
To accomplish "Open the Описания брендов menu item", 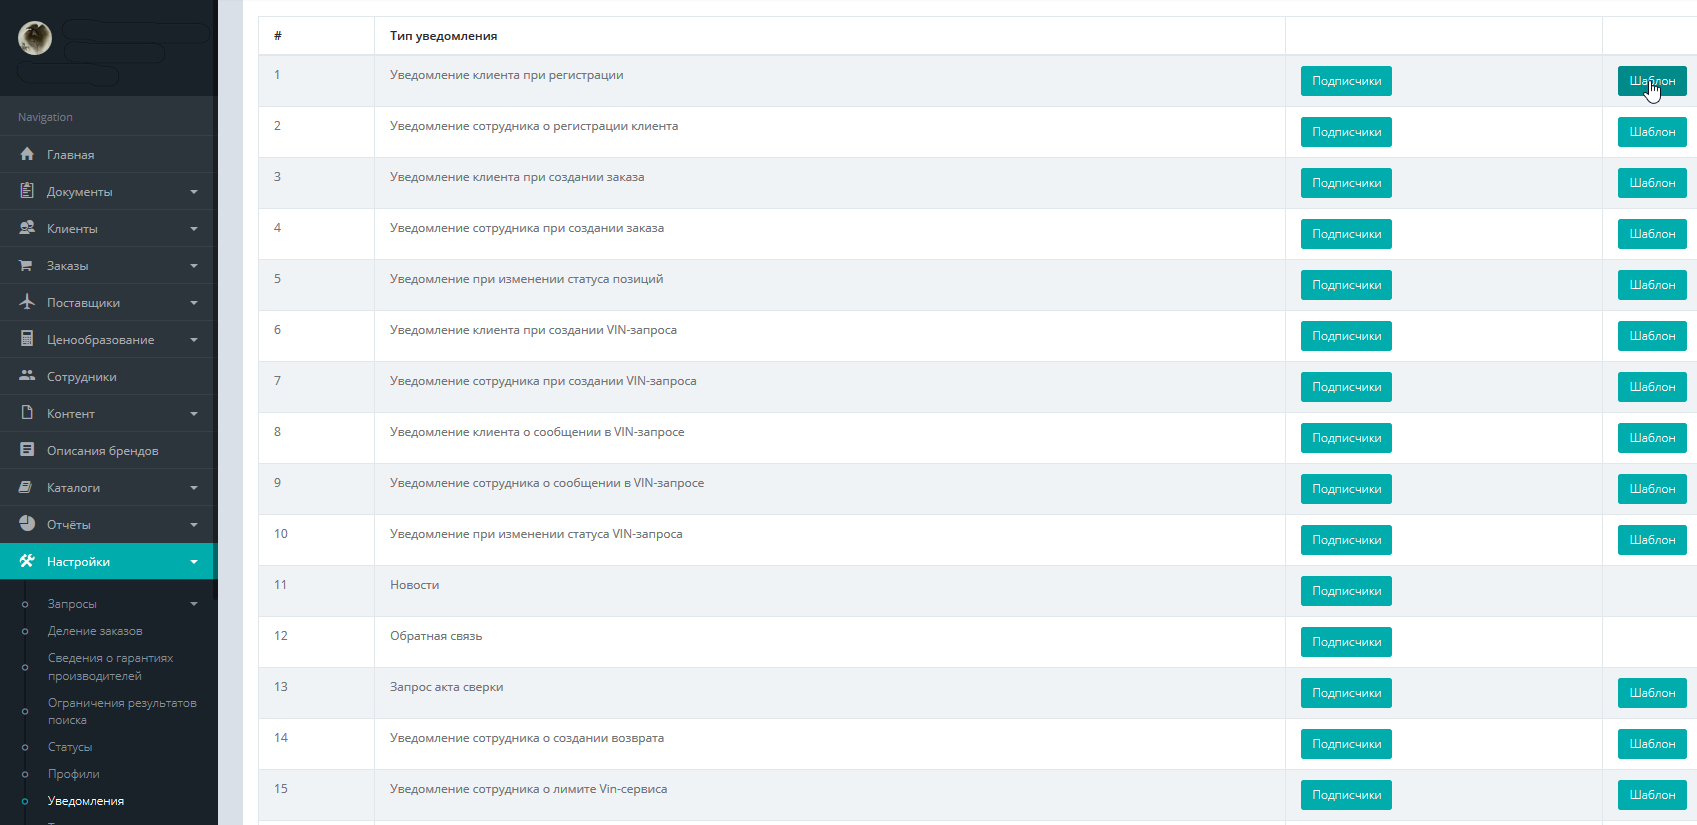I will click(x=102, y=451).
